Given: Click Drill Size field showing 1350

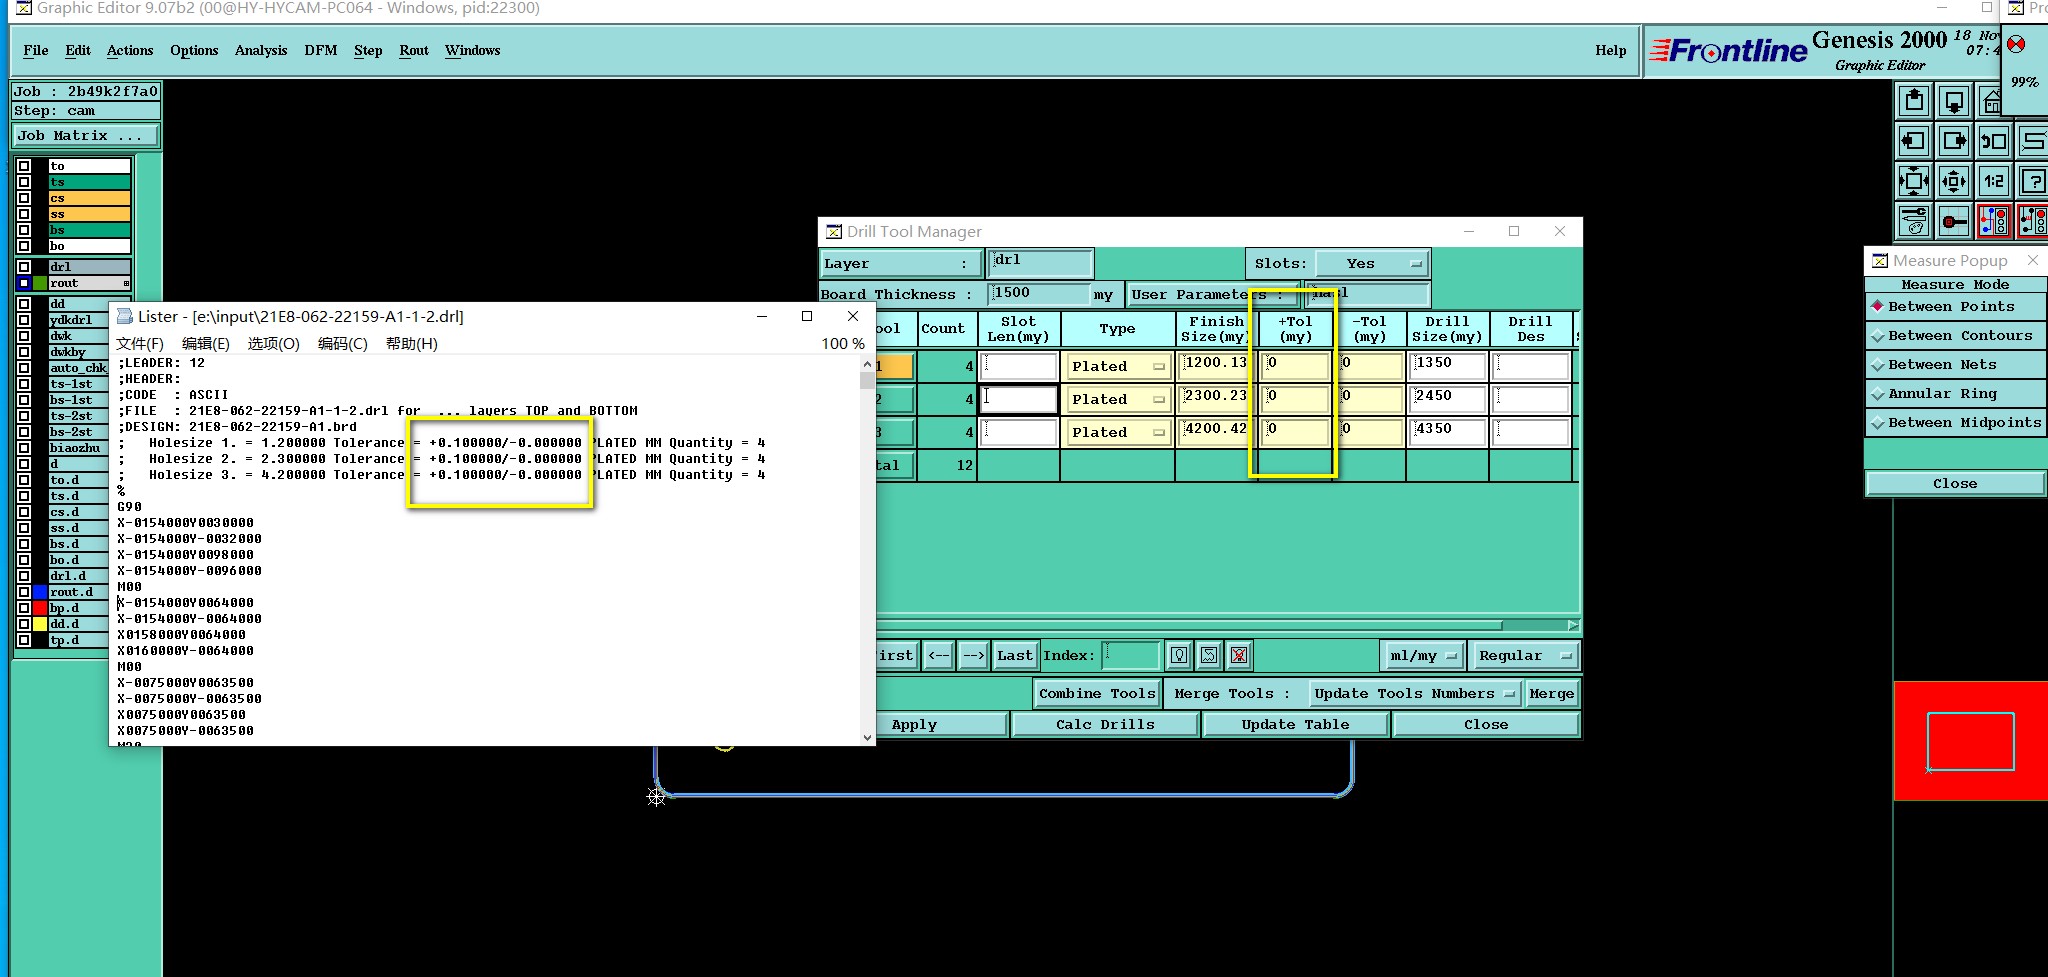Looking at the screenshot, I should [x=1447, y=366].
